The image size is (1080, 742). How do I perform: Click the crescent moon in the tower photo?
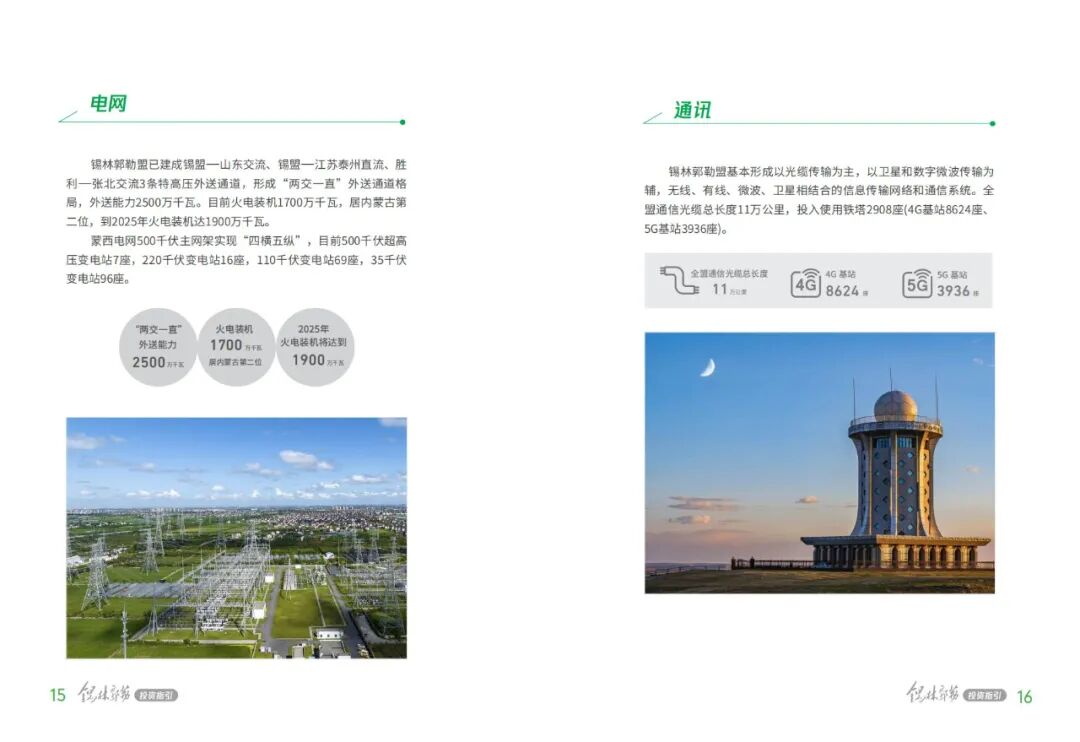click(x=707, y=368)
